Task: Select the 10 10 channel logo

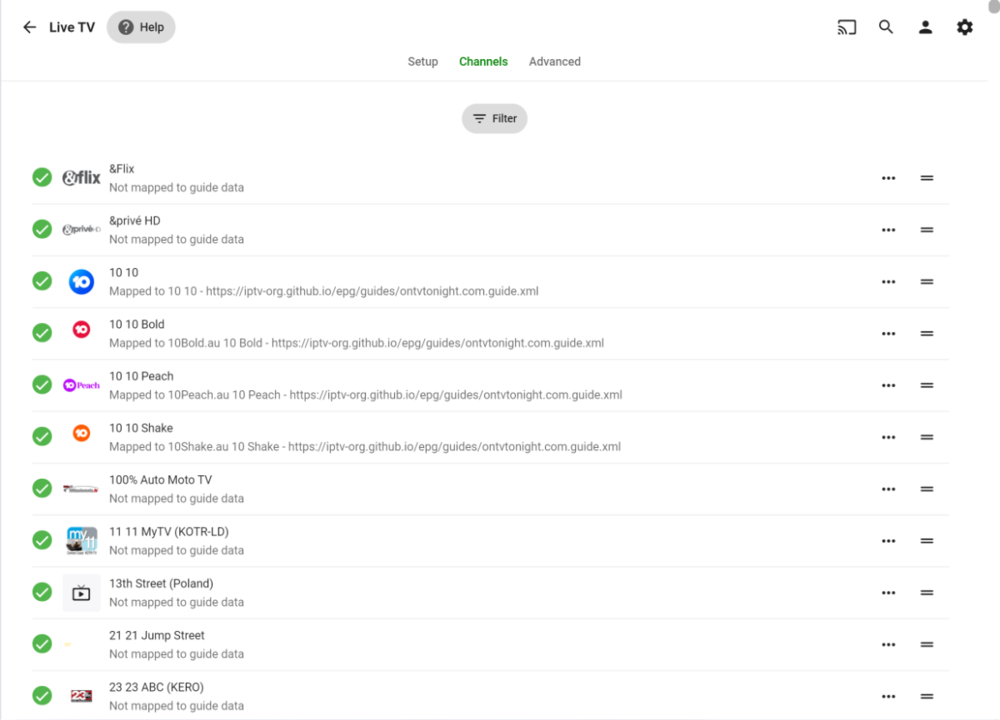Action: tap(81, 281)
